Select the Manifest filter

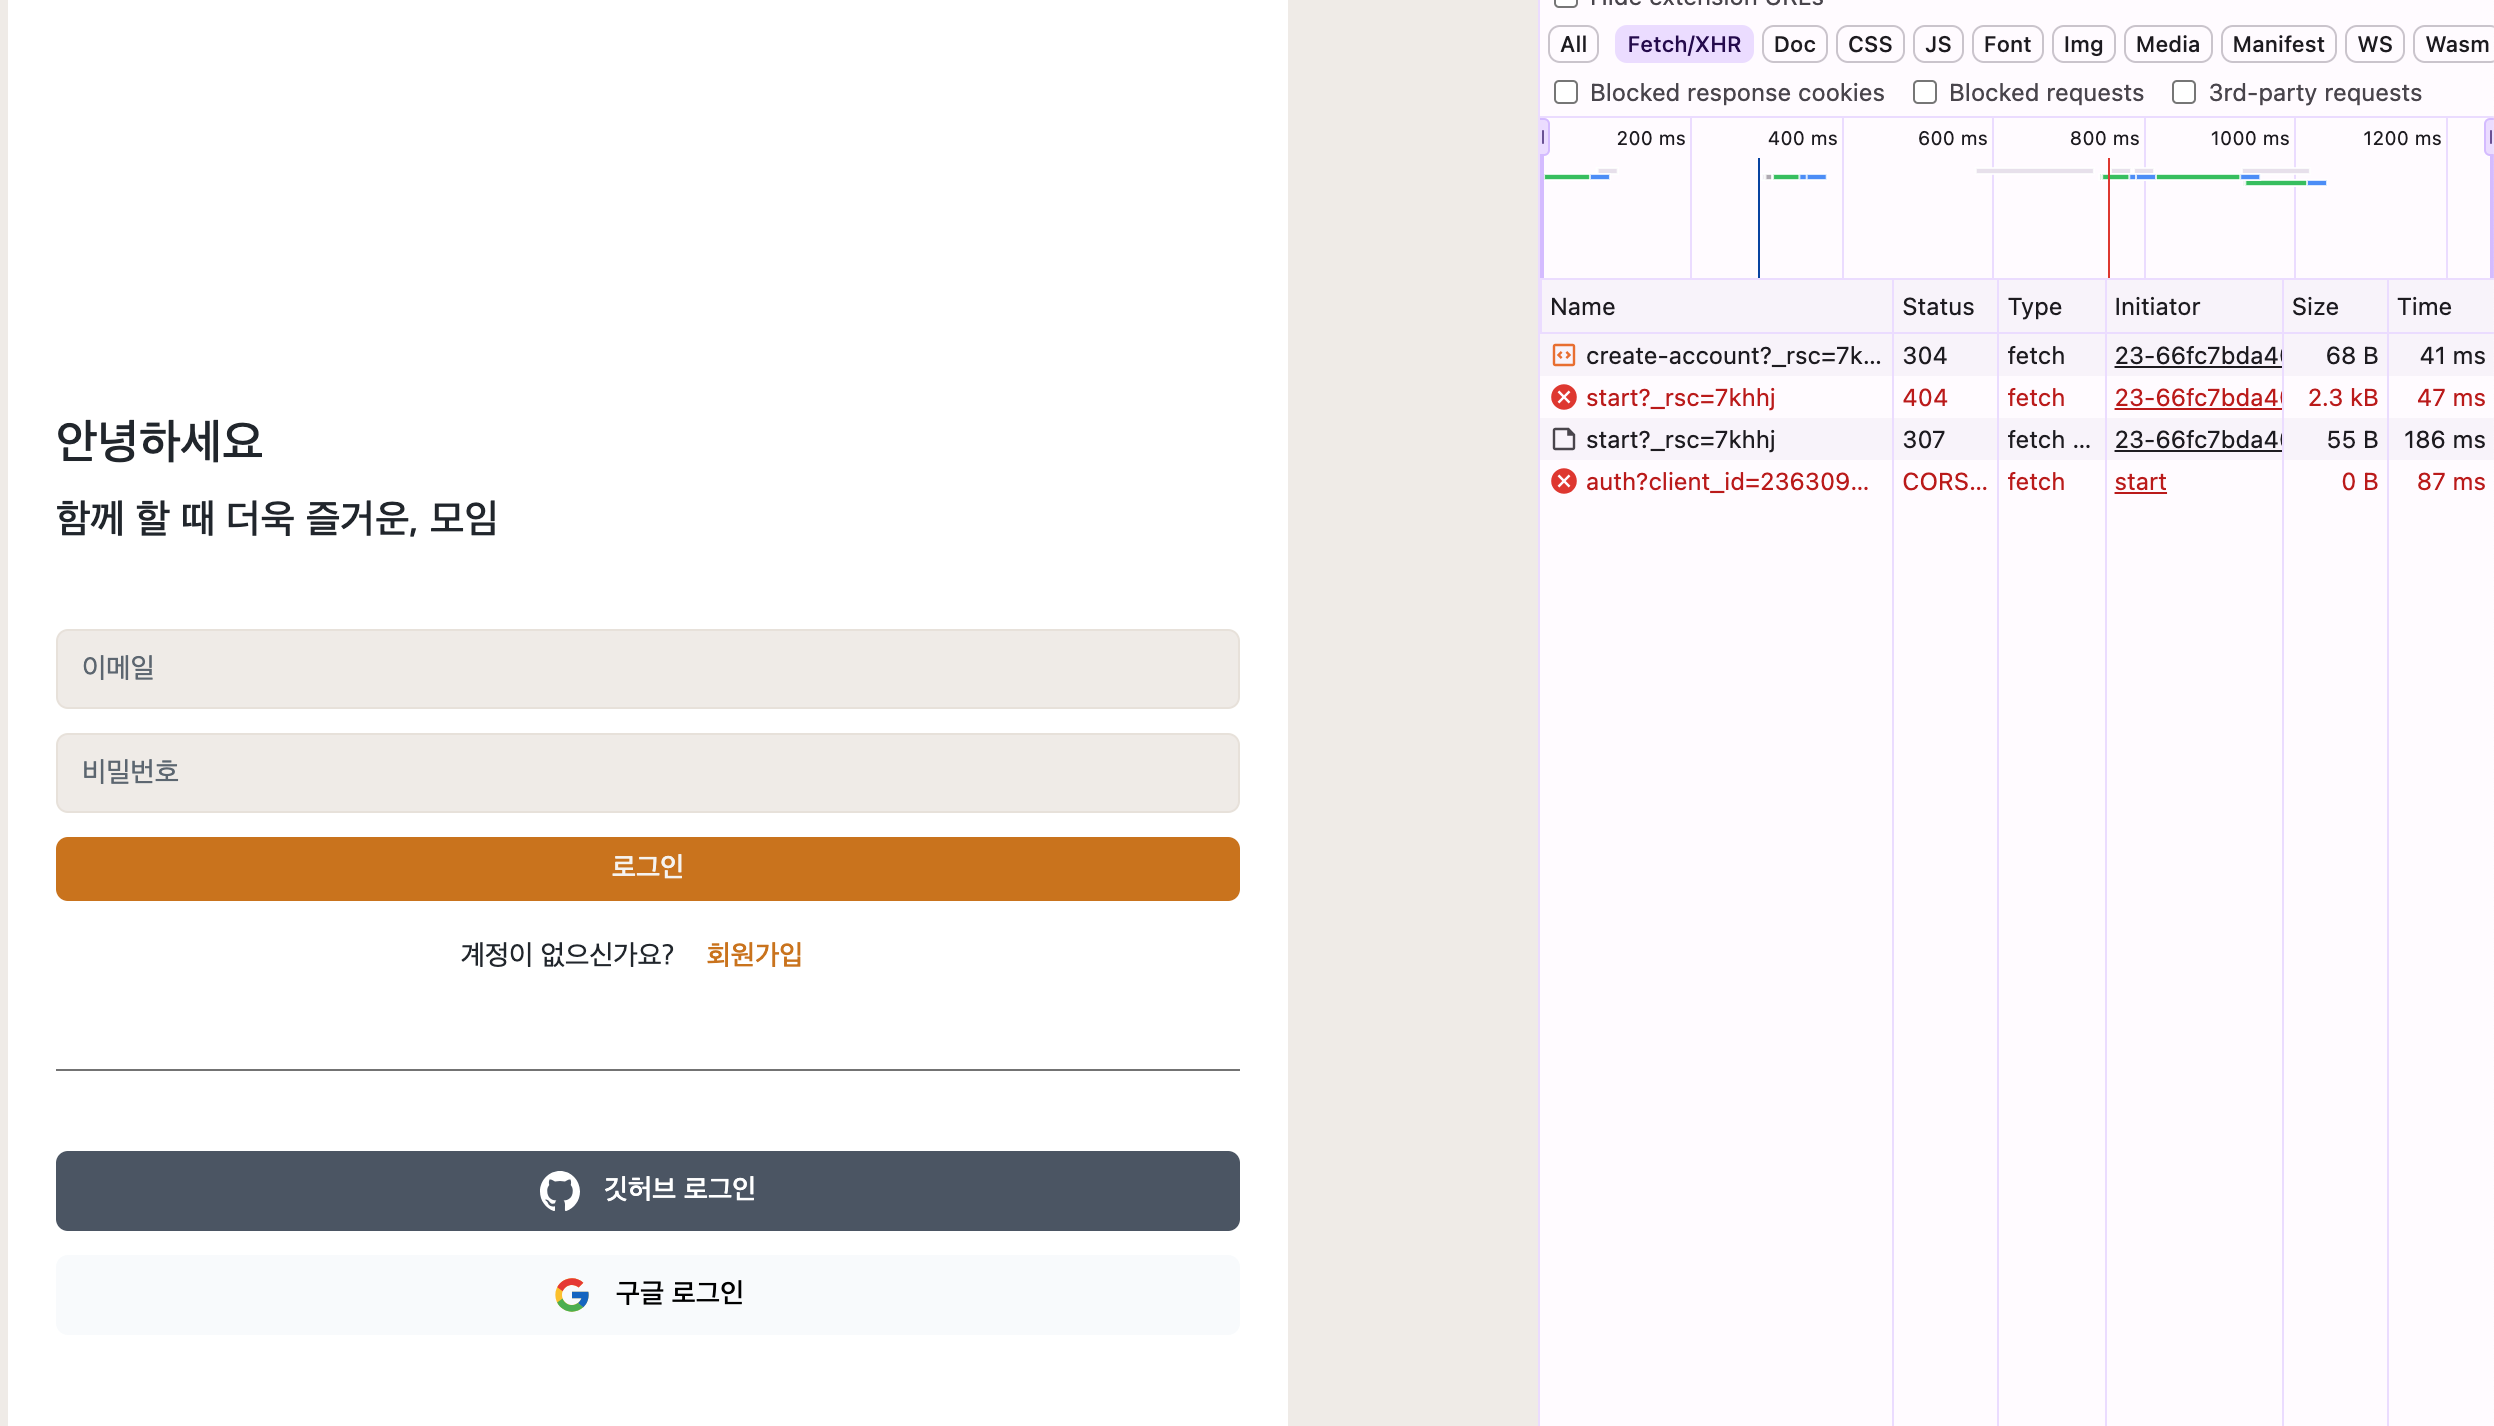coord(2278,44)
